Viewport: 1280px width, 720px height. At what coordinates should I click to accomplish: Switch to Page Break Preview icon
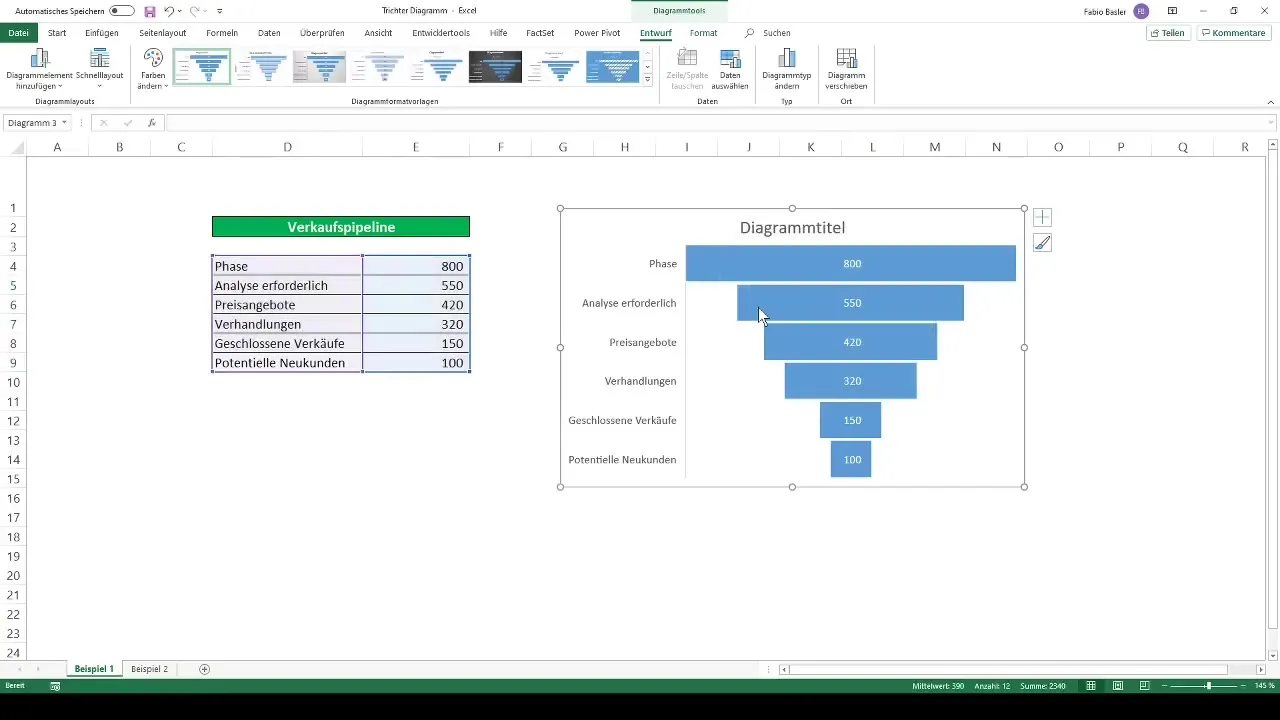pos(1144,686)
